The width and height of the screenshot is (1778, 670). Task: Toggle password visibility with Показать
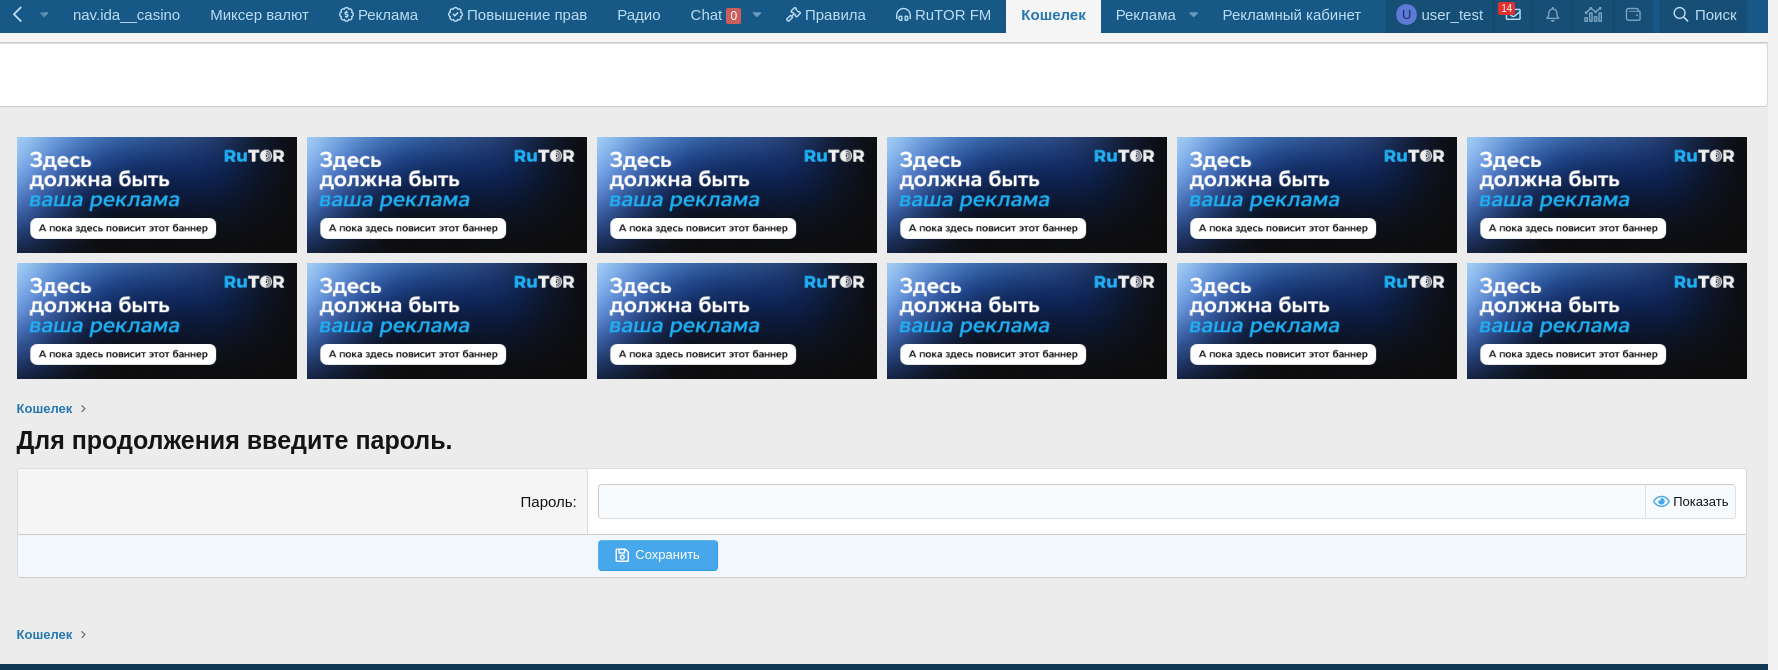(1690, 502)
